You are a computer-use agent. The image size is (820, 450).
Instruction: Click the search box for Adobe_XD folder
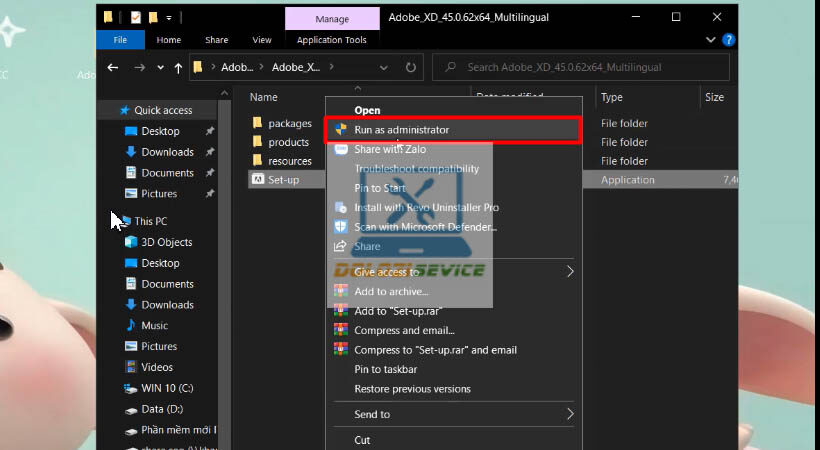(580, 68)
